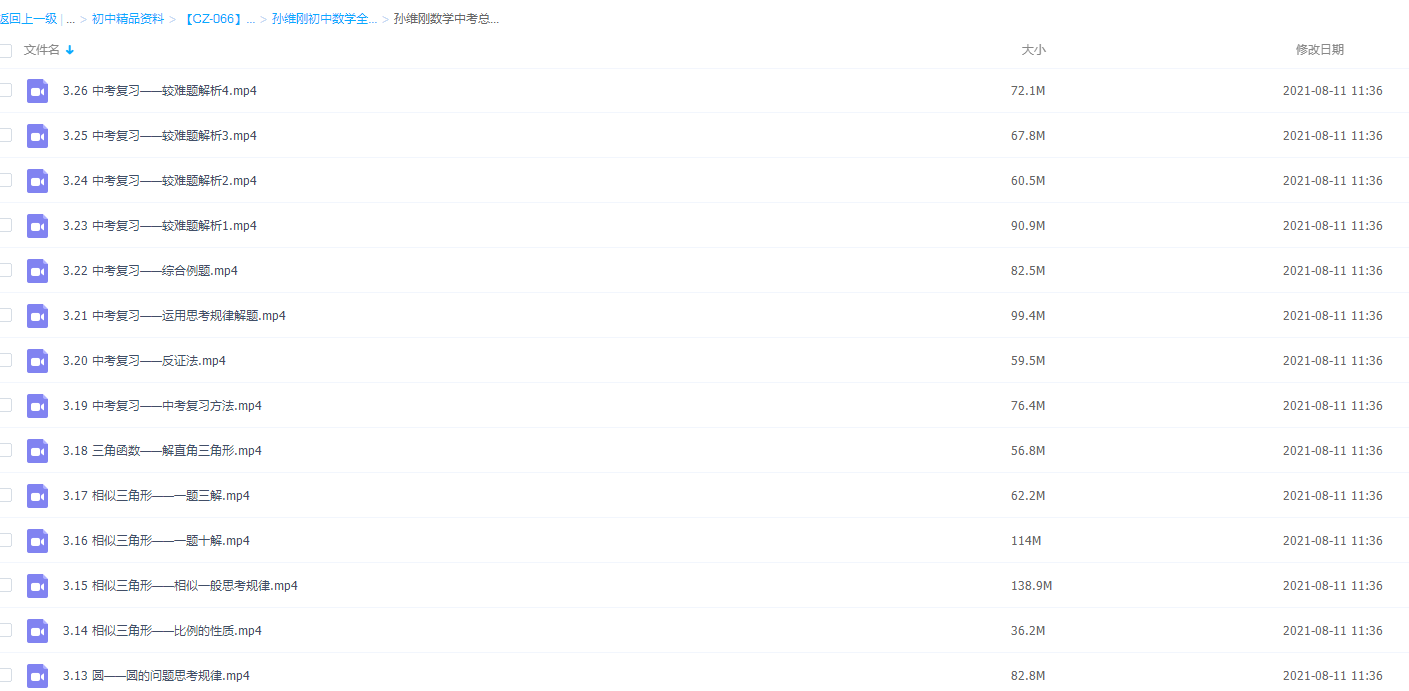Viewport: 1409px width, 691px height.
Task: Click video icon for 3.20 反证法.mp4
Action: [37, 361]
